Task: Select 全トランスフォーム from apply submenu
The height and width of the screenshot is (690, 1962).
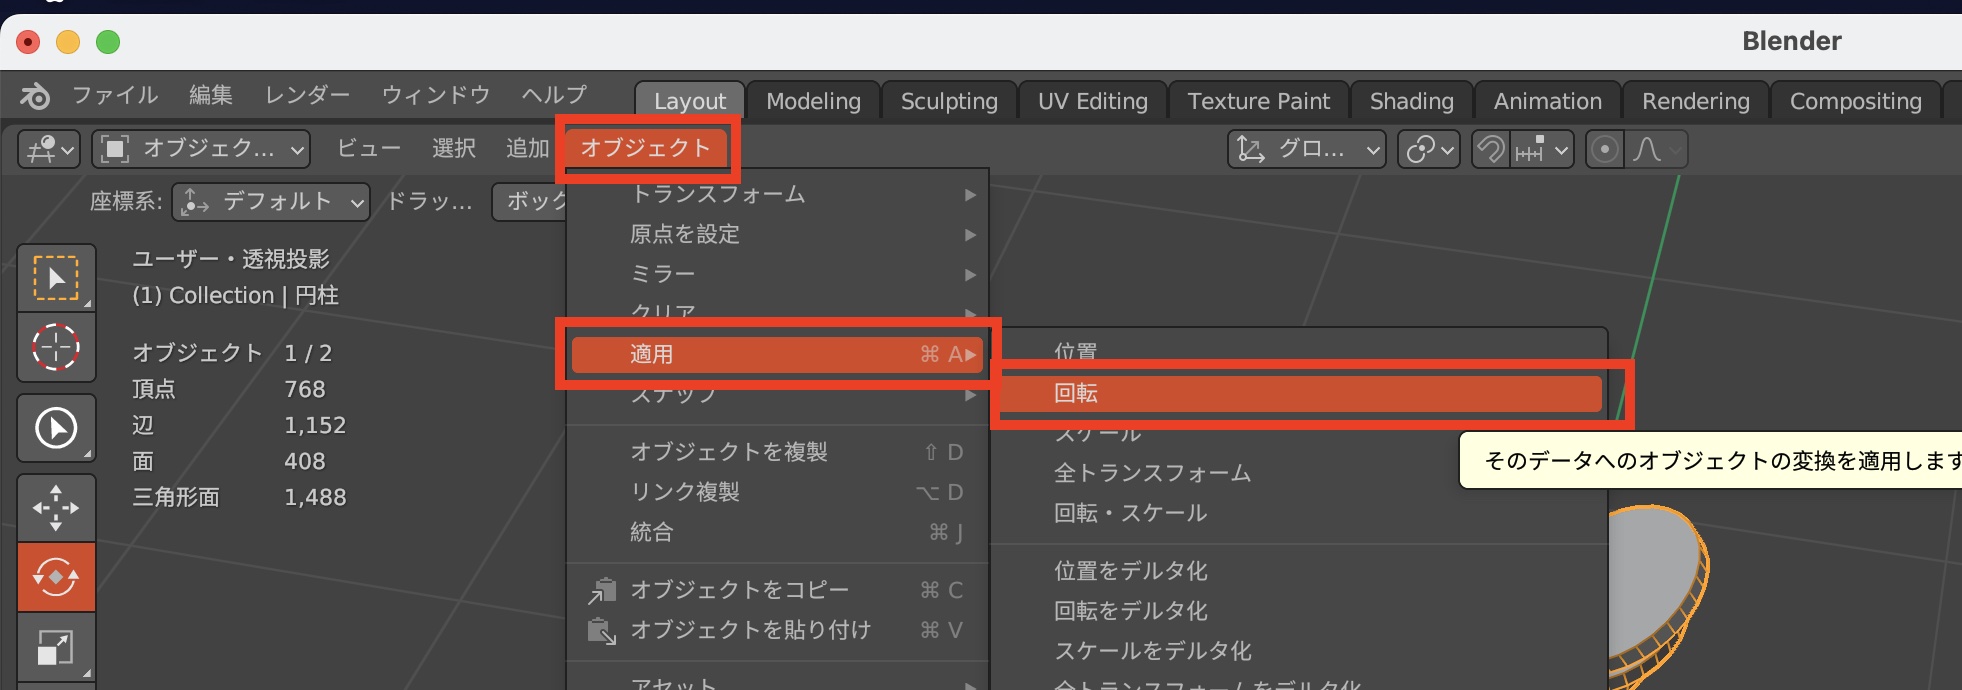Action: tap(1152, 473)
